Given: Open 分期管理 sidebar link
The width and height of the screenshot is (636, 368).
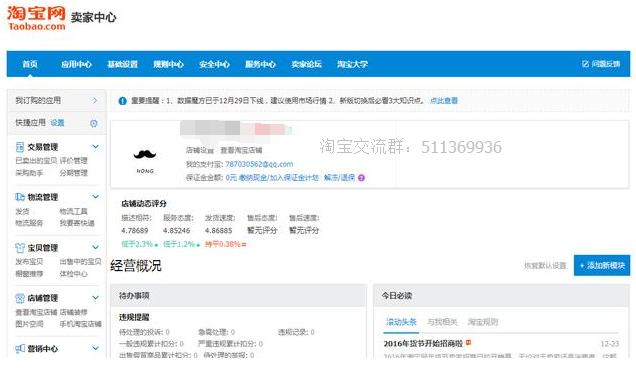Looking at the screenshot, I should [x=73, y=173].
